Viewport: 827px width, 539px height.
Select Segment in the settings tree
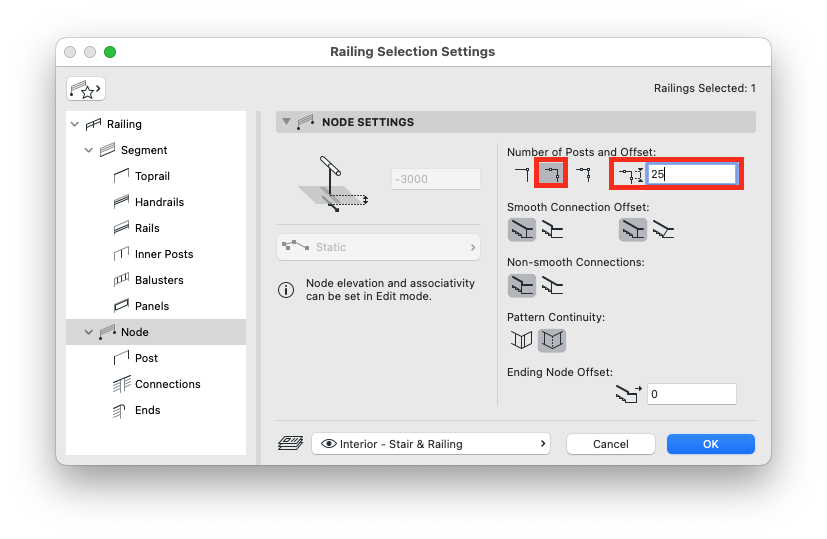tap(143, 150)
